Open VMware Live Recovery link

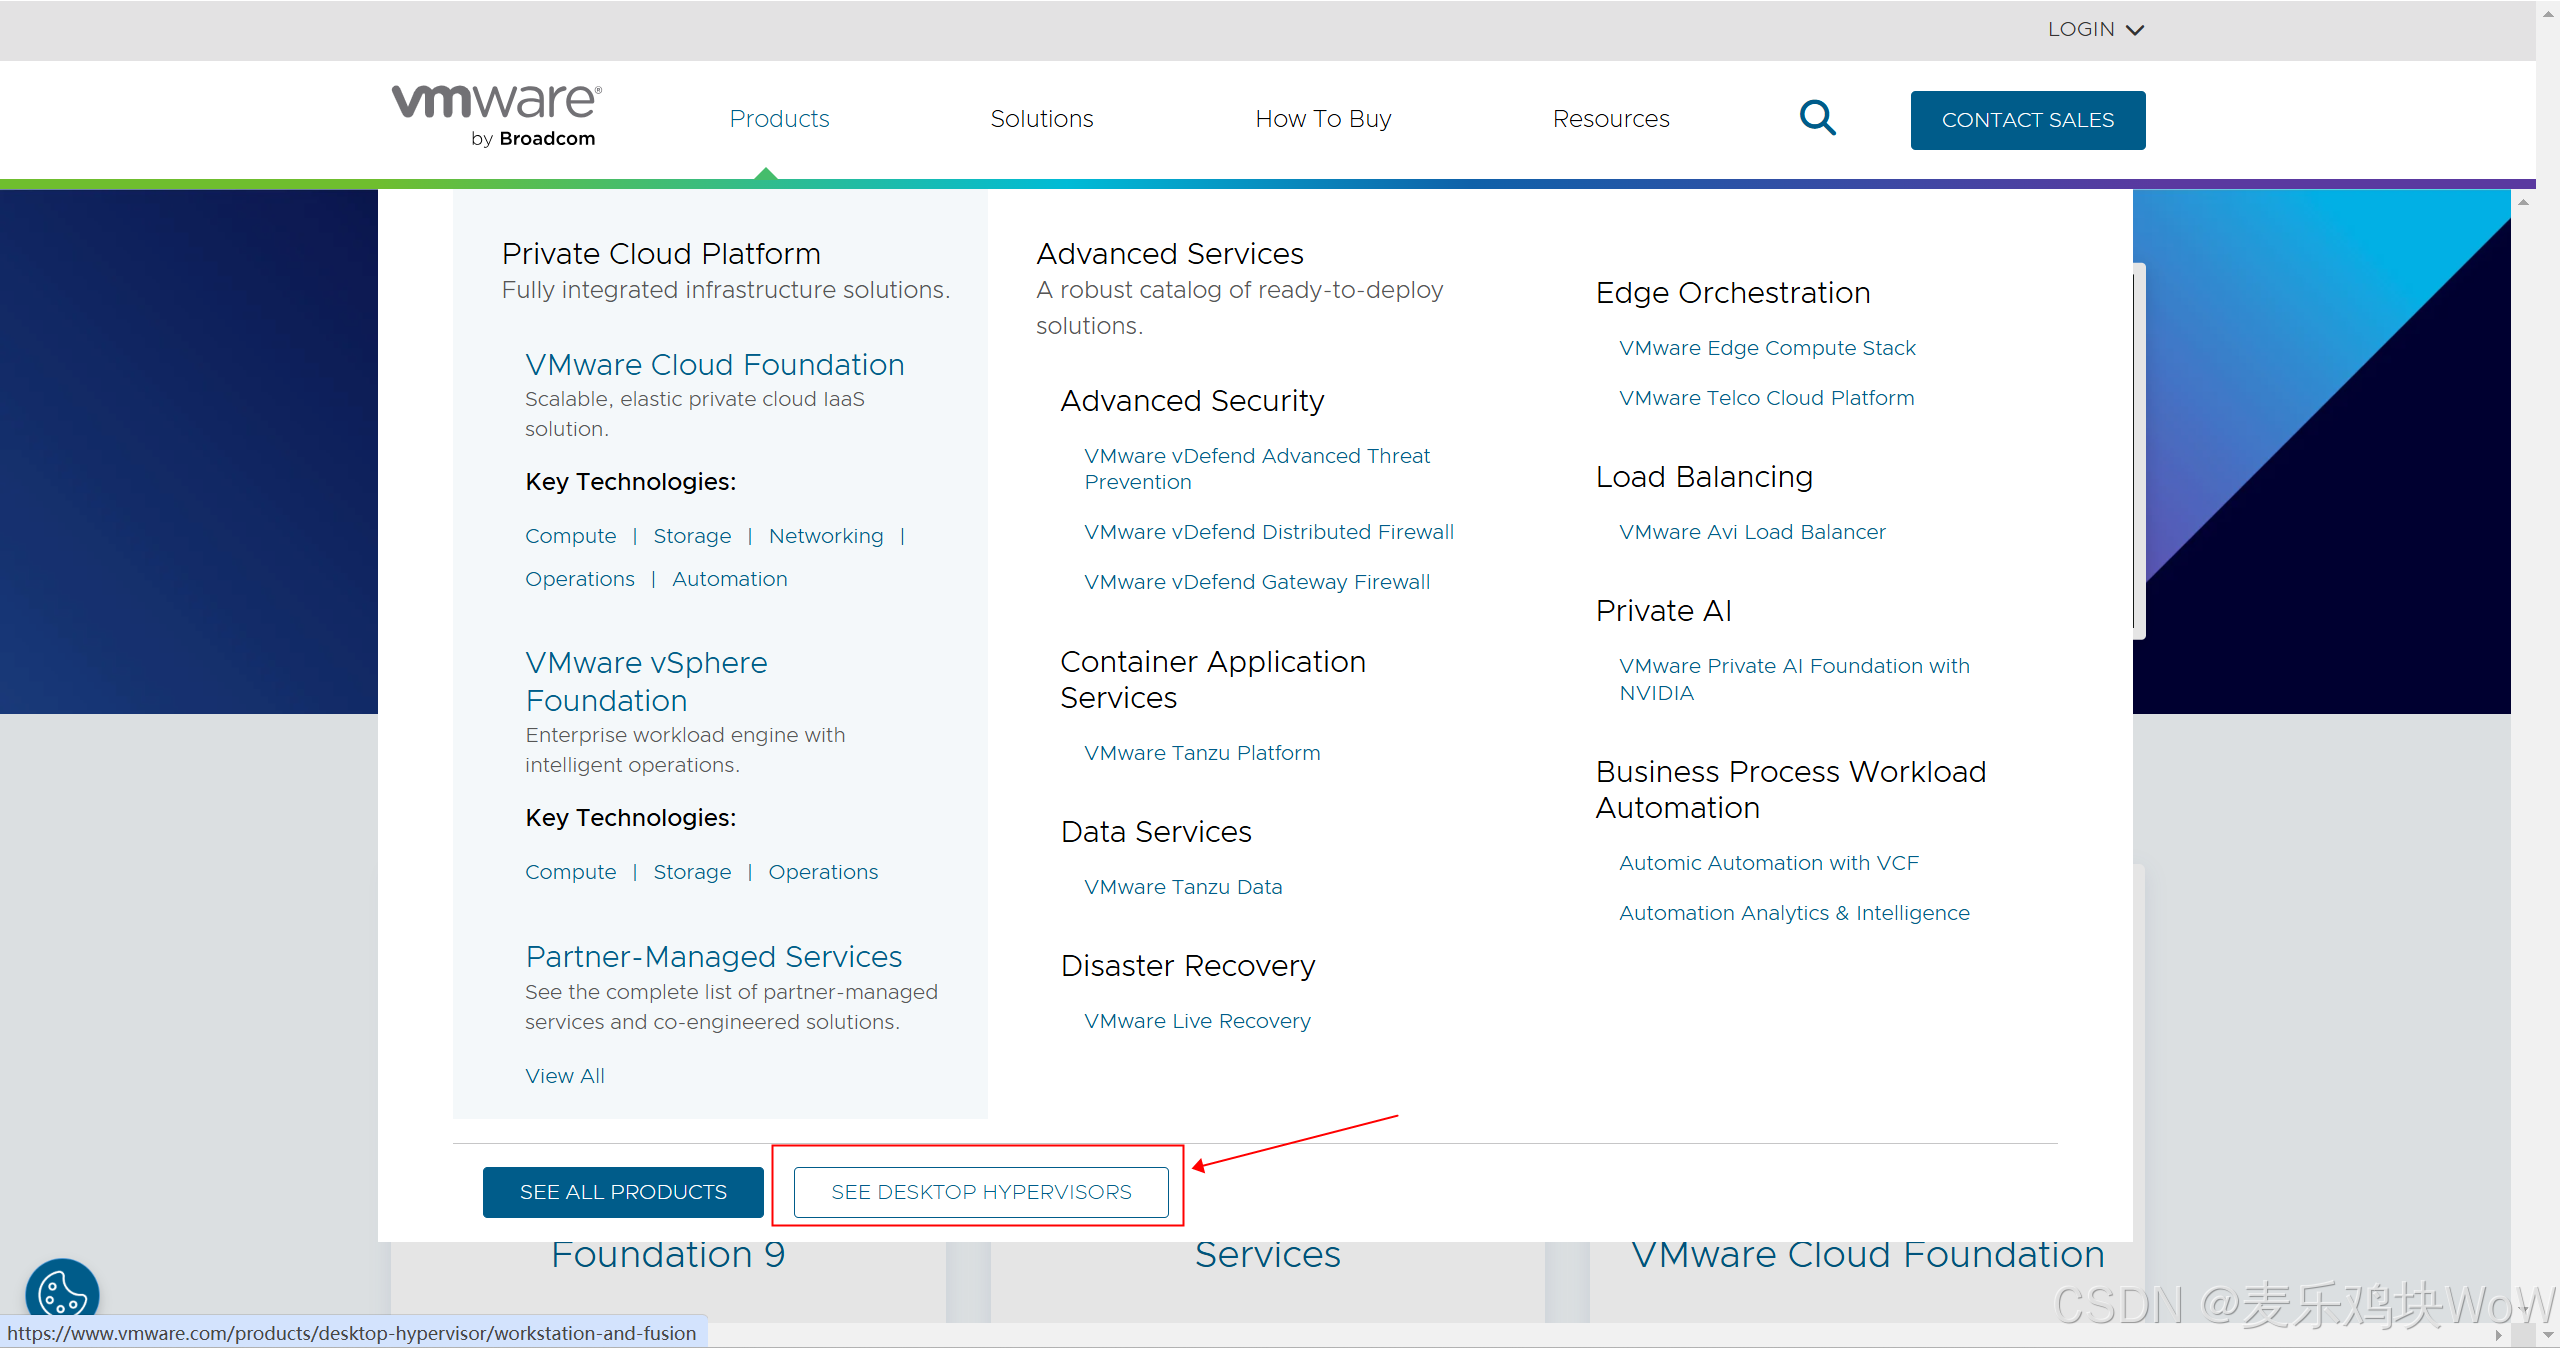click(1197, 1021)
